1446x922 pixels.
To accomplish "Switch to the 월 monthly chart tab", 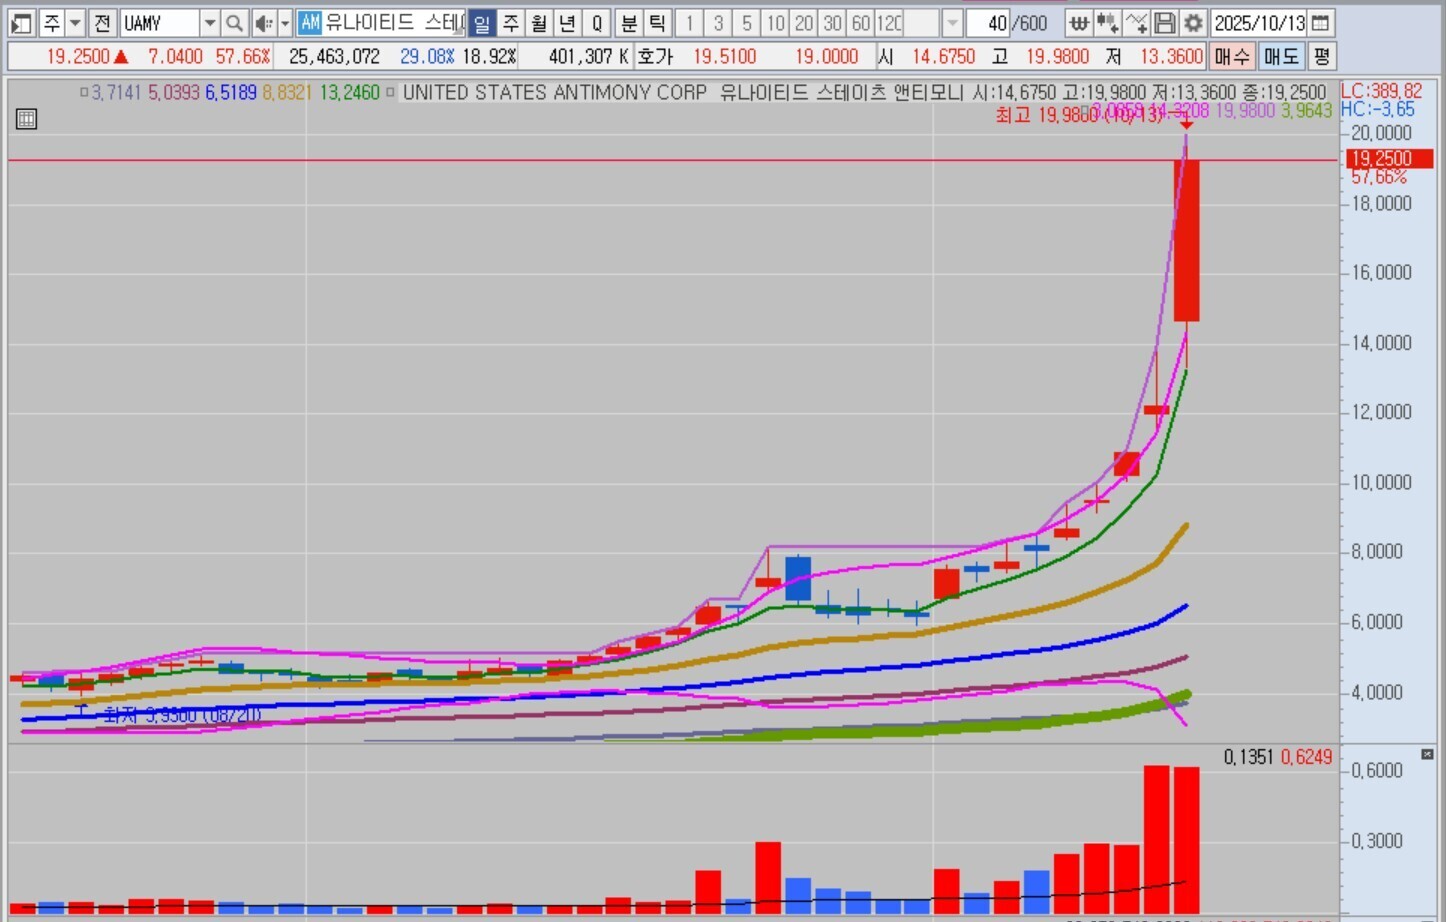I will pos(539,23).
